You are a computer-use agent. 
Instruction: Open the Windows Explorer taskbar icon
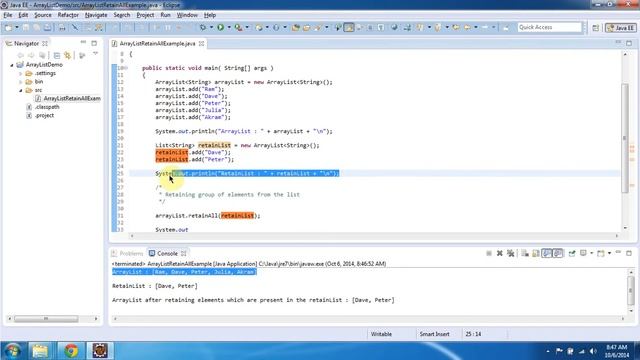[40, 351]
